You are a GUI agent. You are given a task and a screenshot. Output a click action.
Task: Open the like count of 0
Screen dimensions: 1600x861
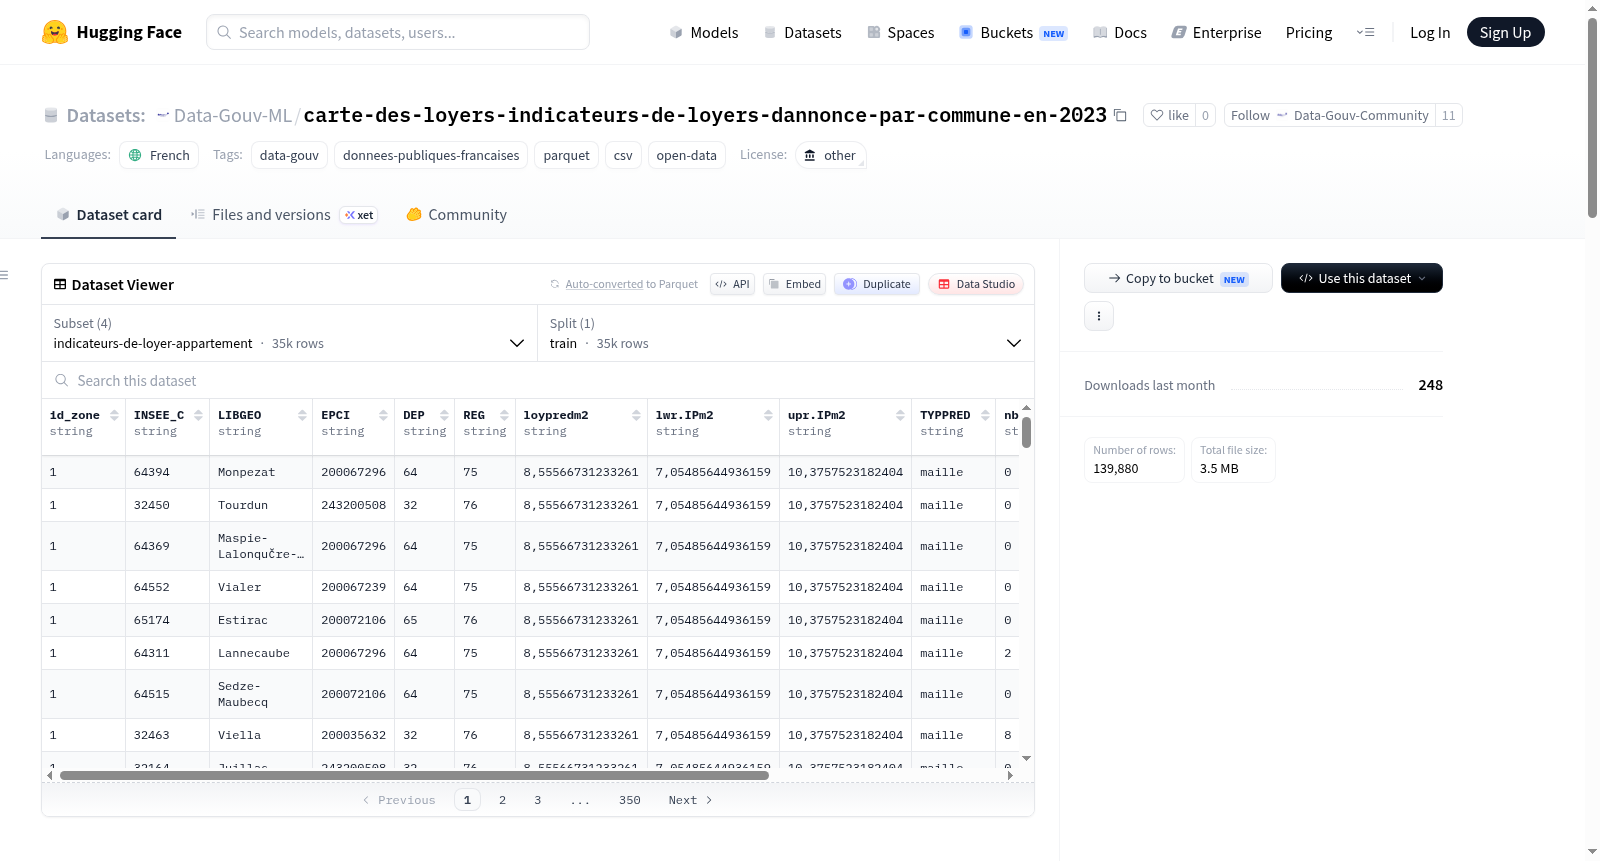pyautogui.click(x=1205, y=116)
